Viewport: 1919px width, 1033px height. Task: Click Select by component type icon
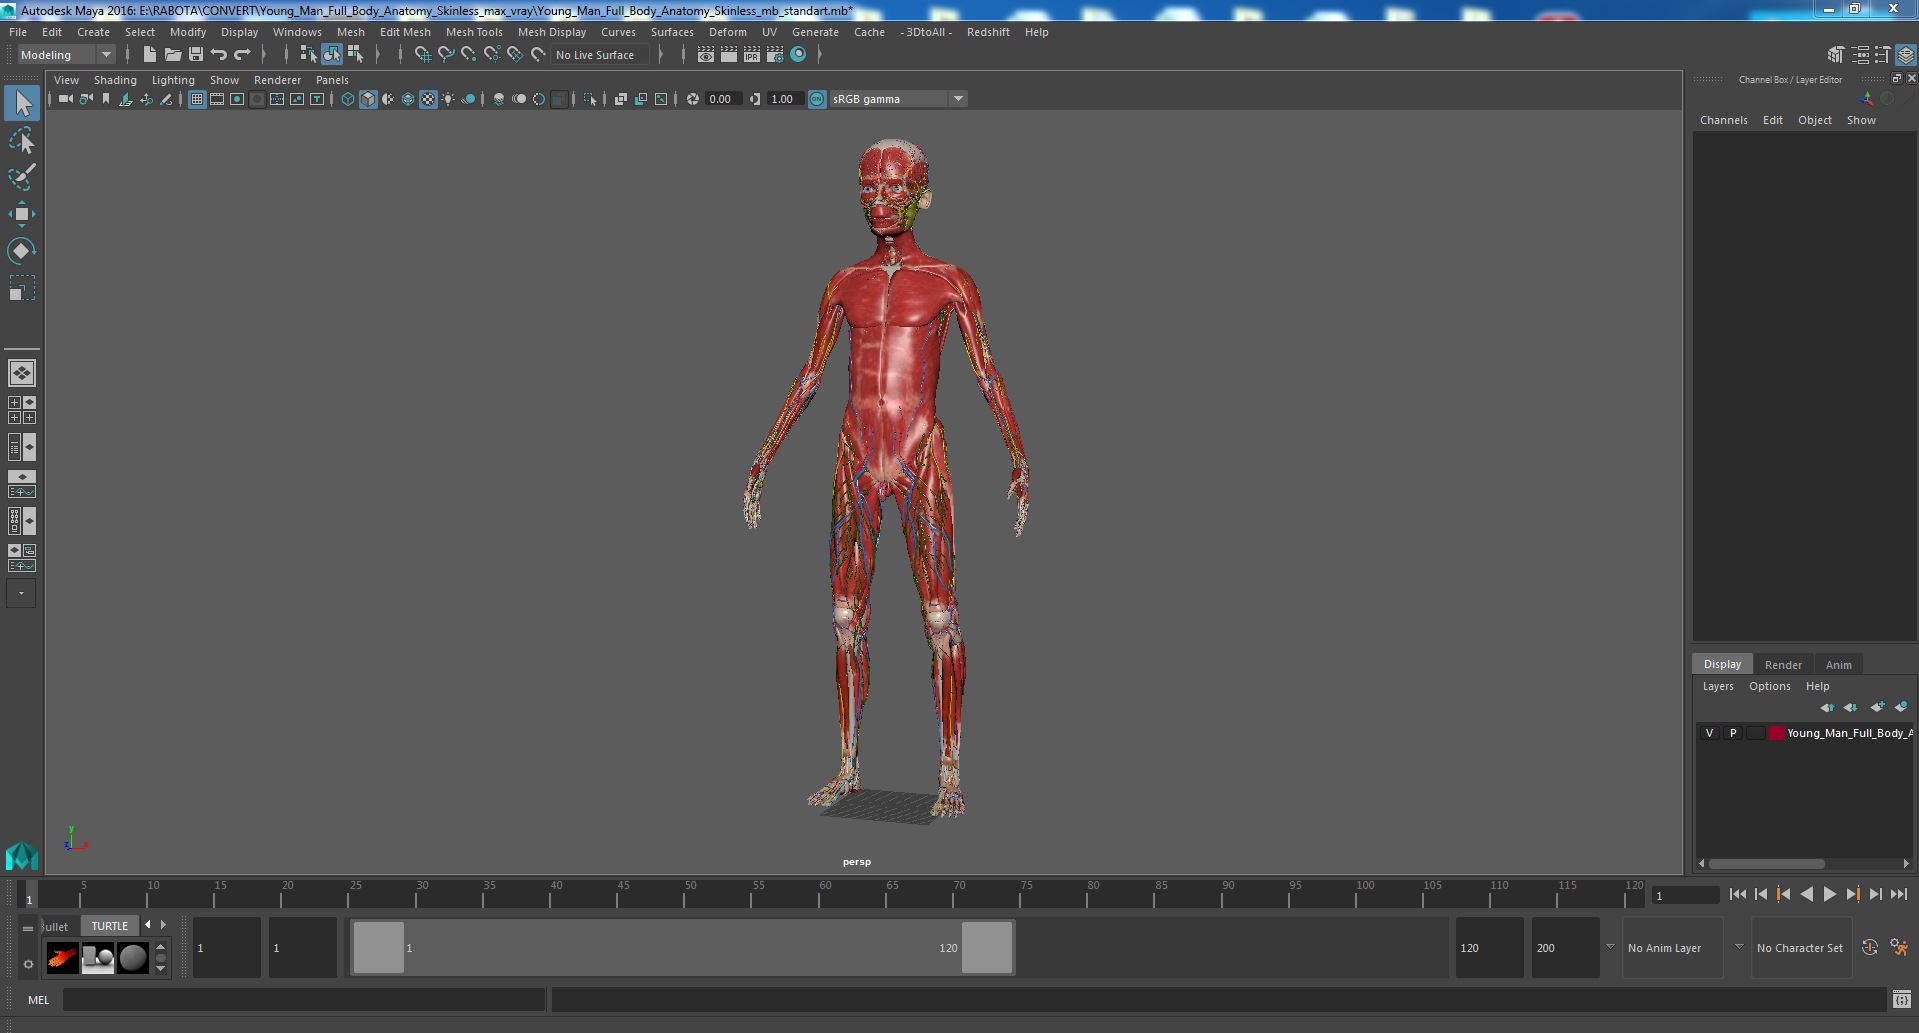[355, 55]
